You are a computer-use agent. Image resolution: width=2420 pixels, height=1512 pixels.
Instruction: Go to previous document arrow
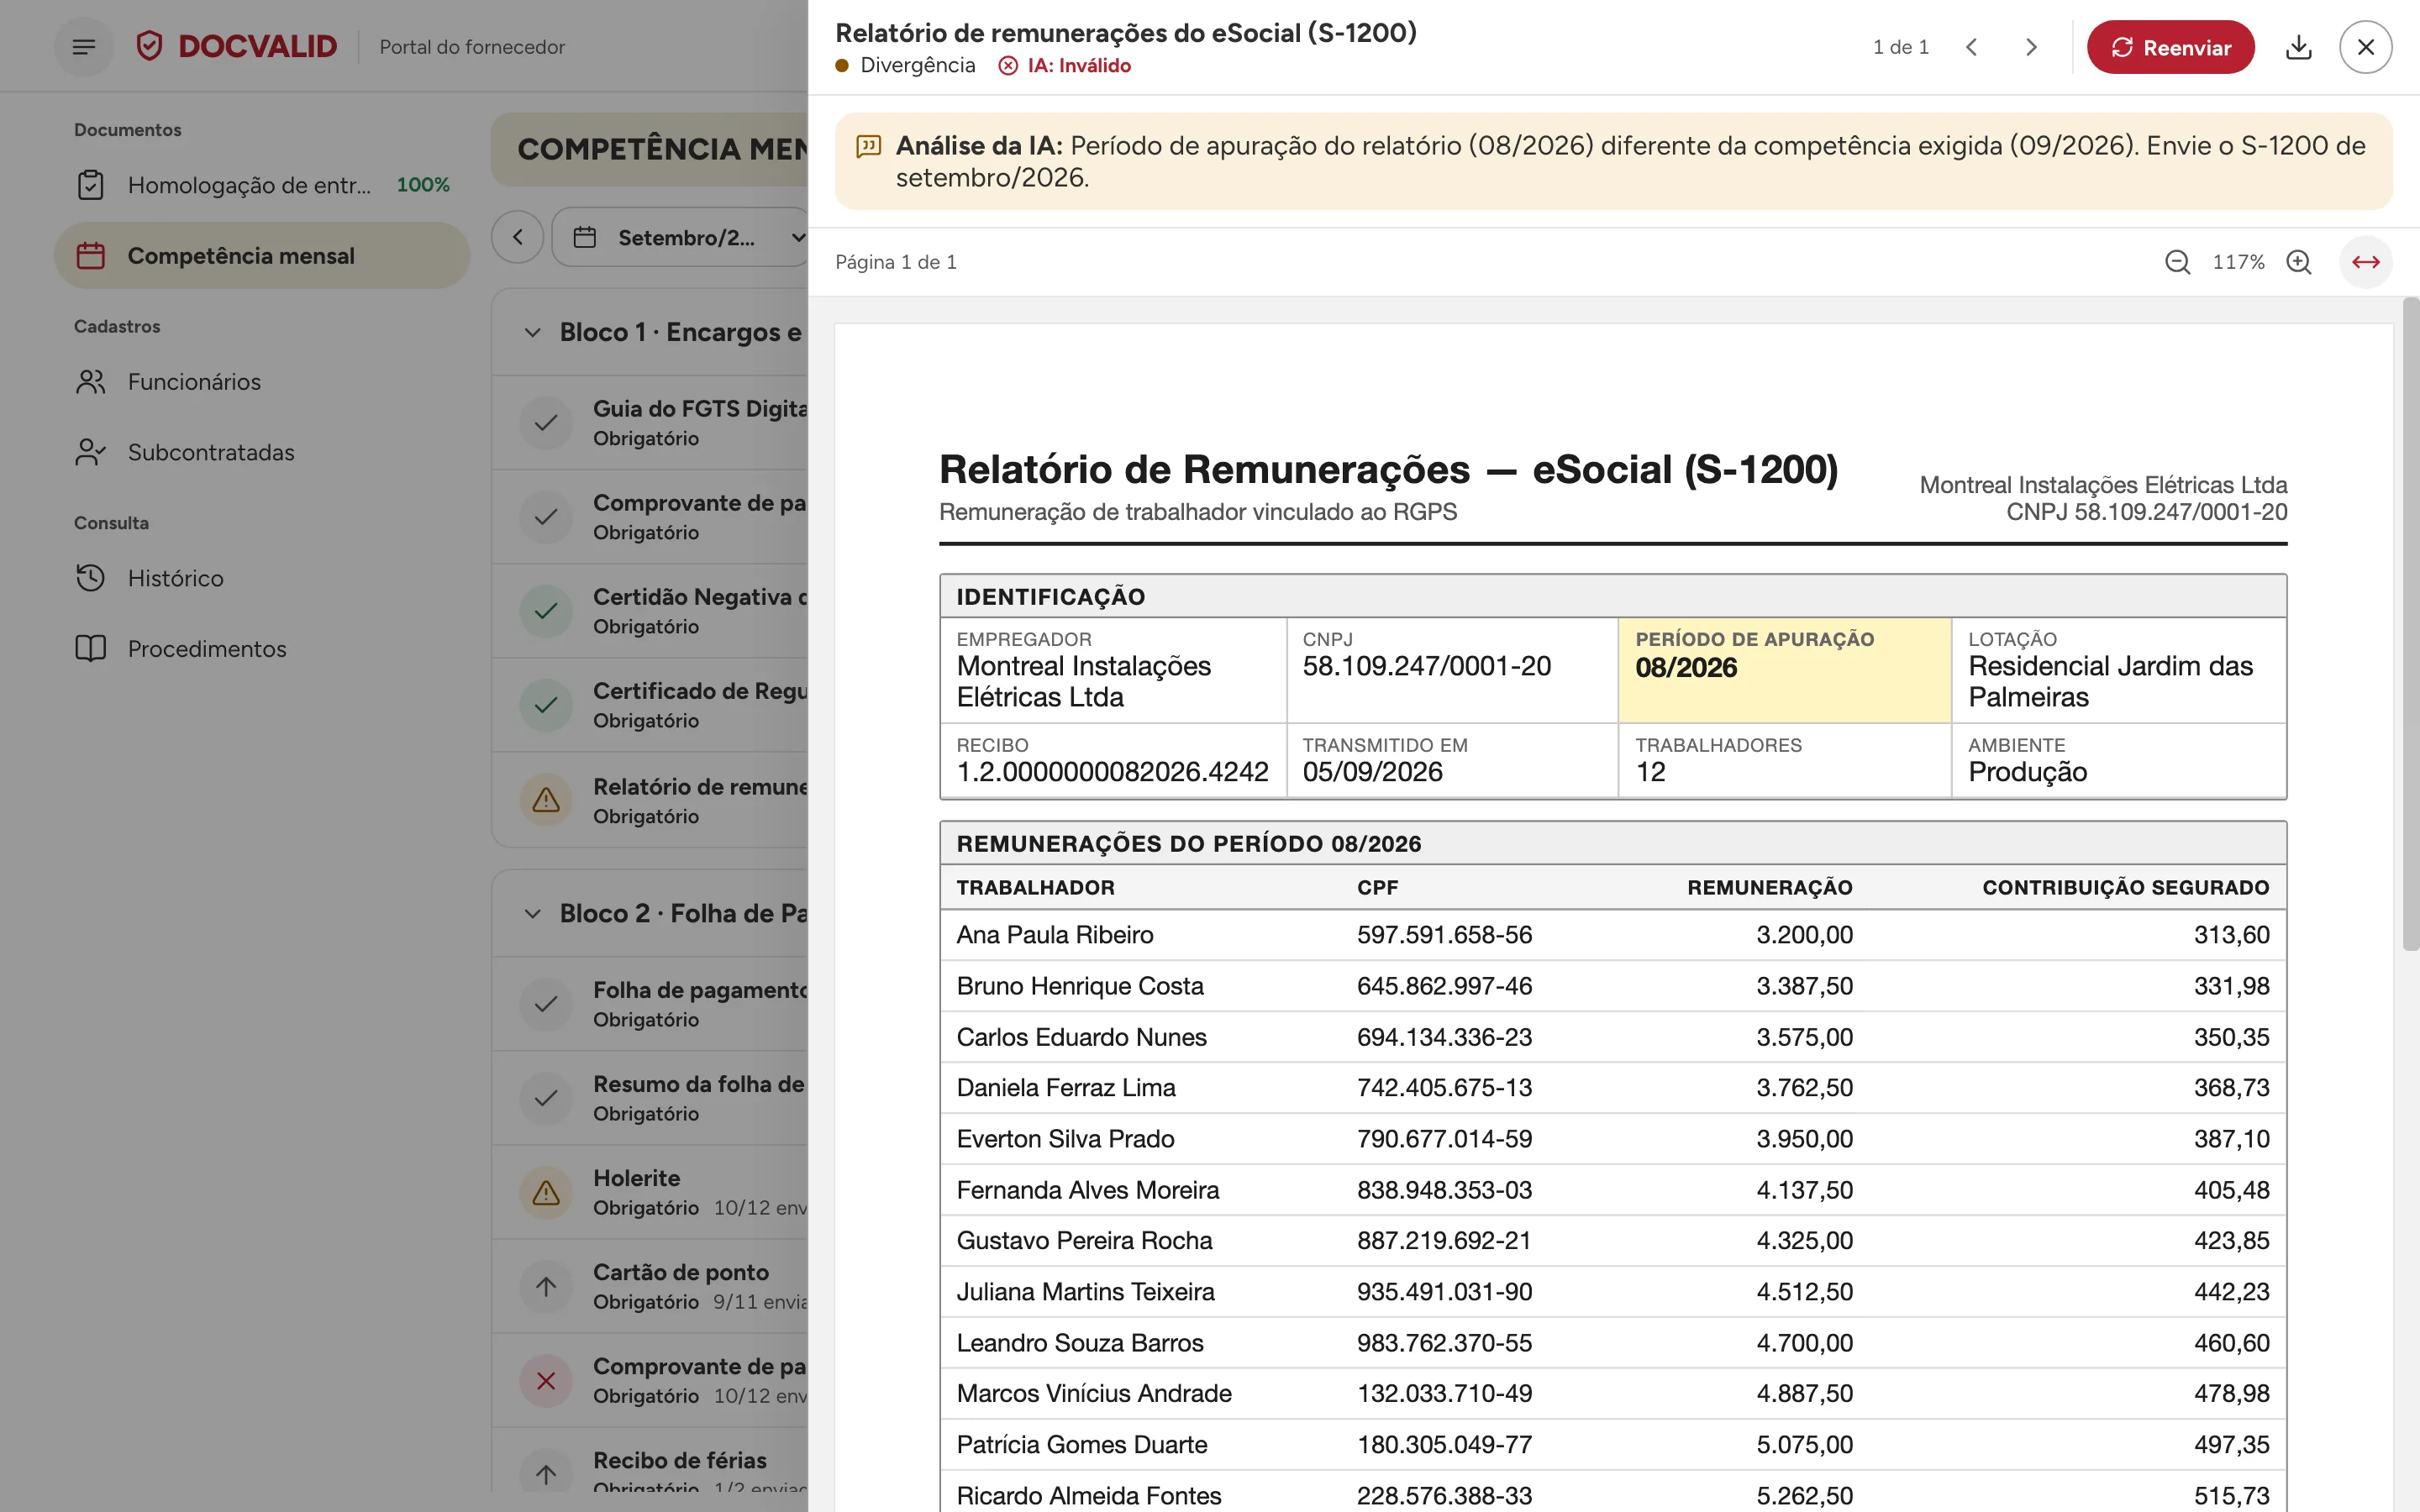pos(1971,47)
